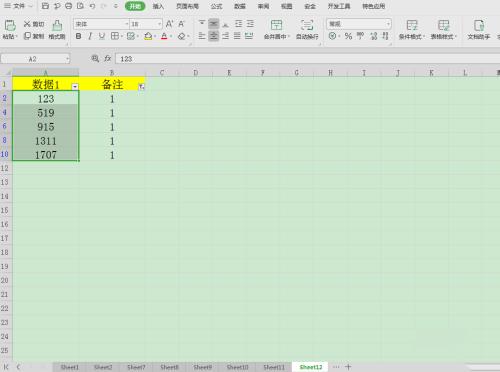The width and height of the screenshot is (500, 372).
Task: Open the quick access toolbar customize arrow
Action: pyautogui.click(x=116, y=6)
